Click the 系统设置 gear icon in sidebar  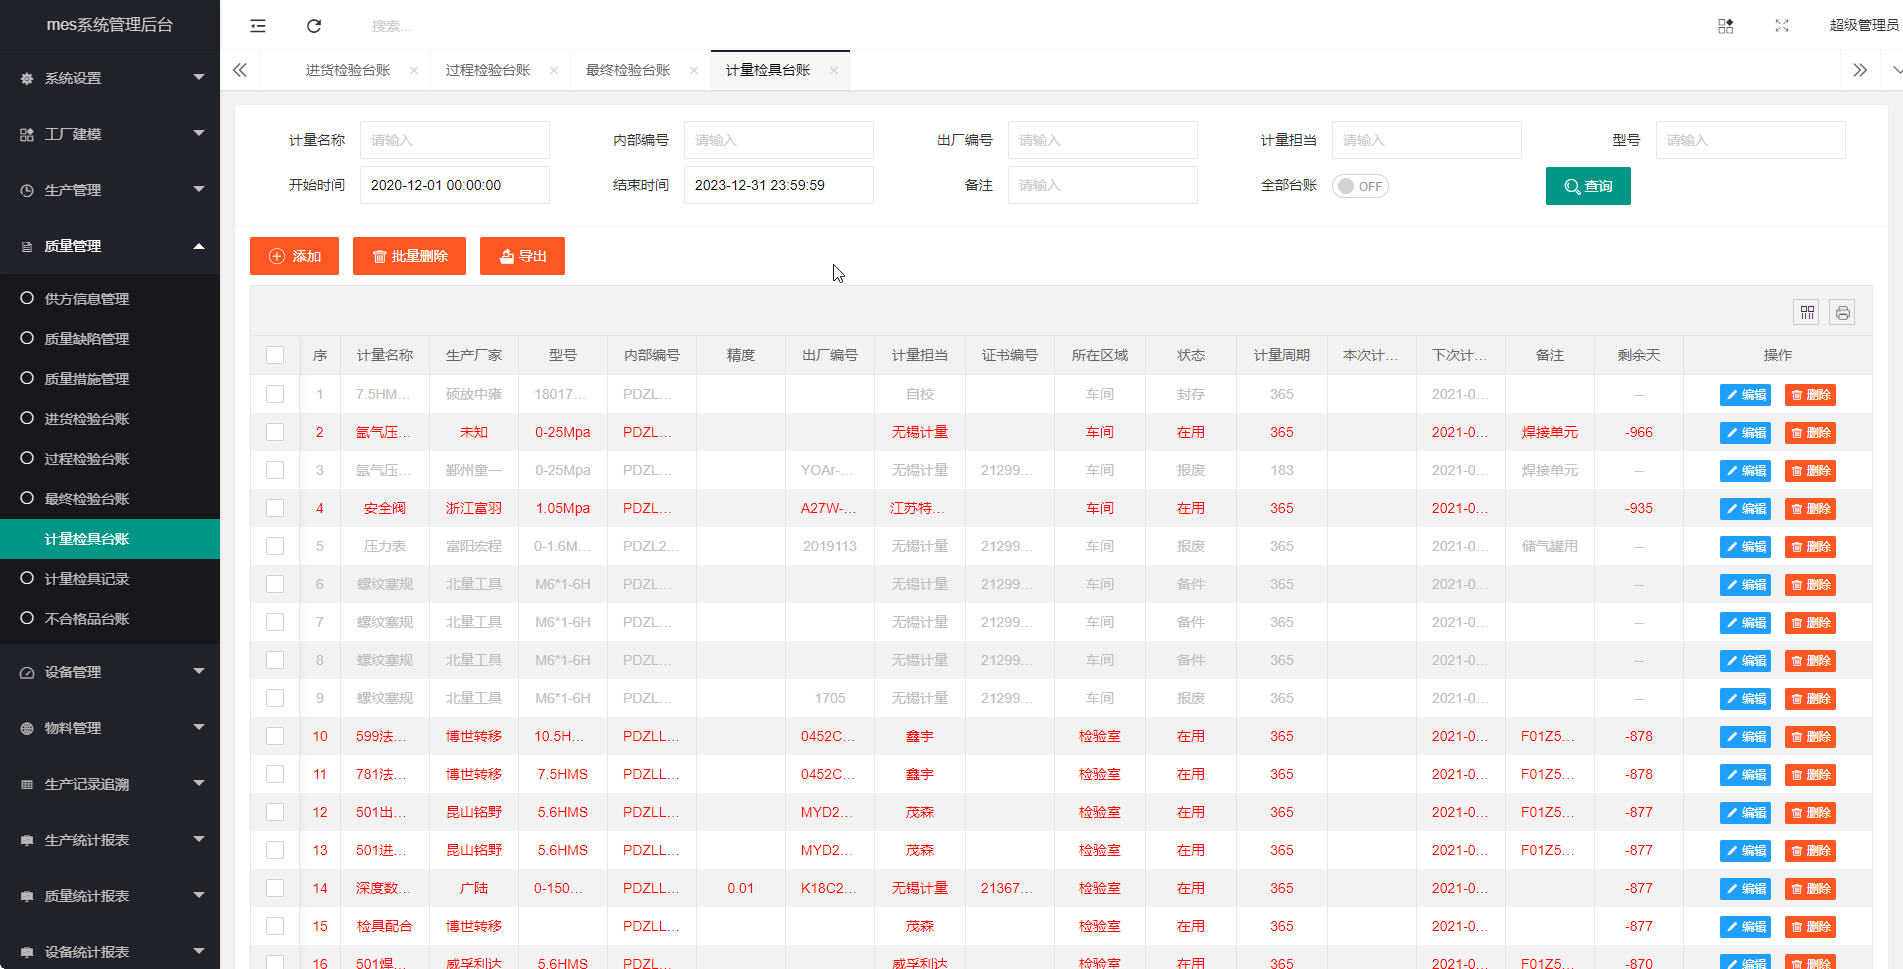coord(27,78)
